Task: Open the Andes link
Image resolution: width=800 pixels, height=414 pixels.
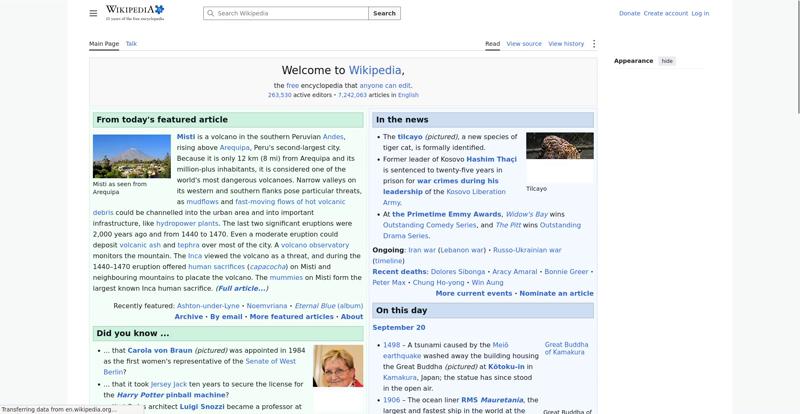Action: tap(333, 137)
